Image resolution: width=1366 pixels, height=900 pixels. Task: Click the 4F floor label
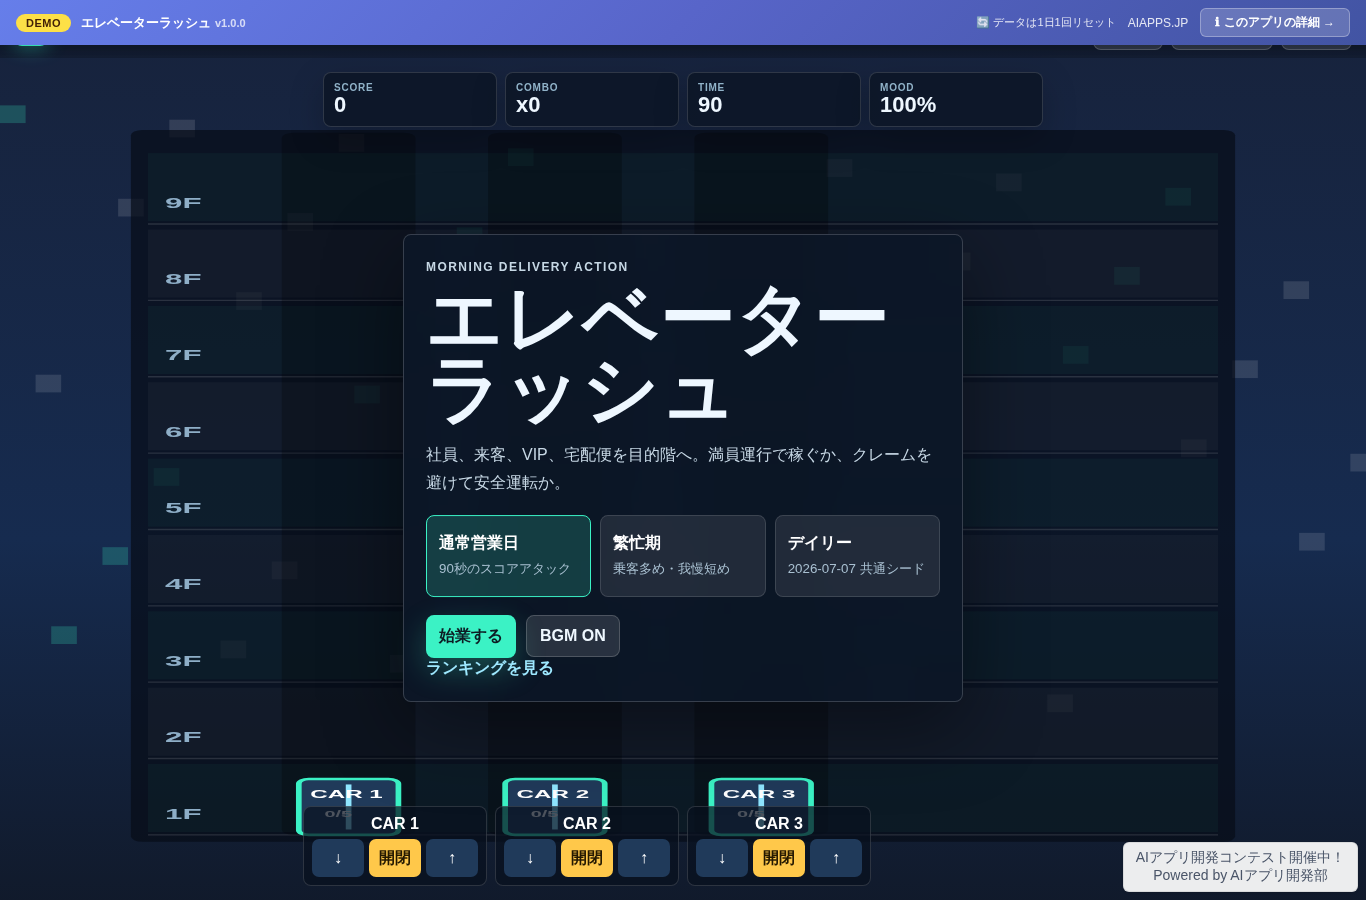(183, 584)
